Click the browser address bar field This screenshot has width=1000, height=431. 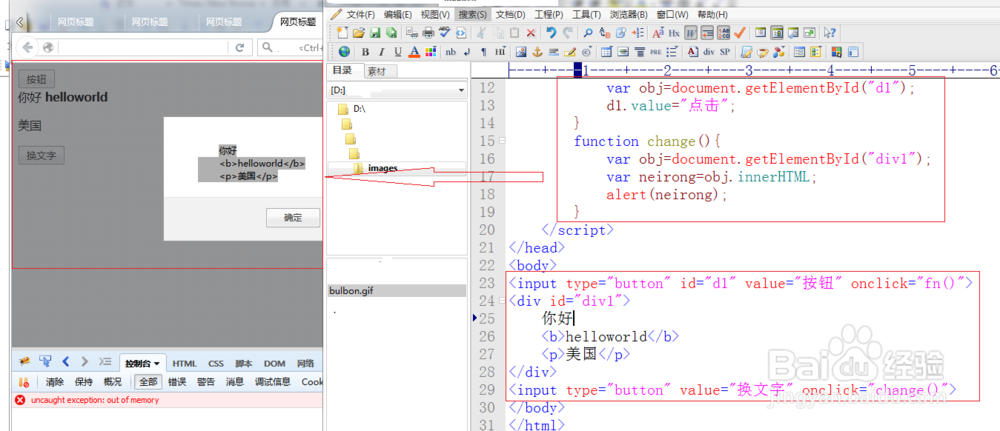[x=143, y=47]
